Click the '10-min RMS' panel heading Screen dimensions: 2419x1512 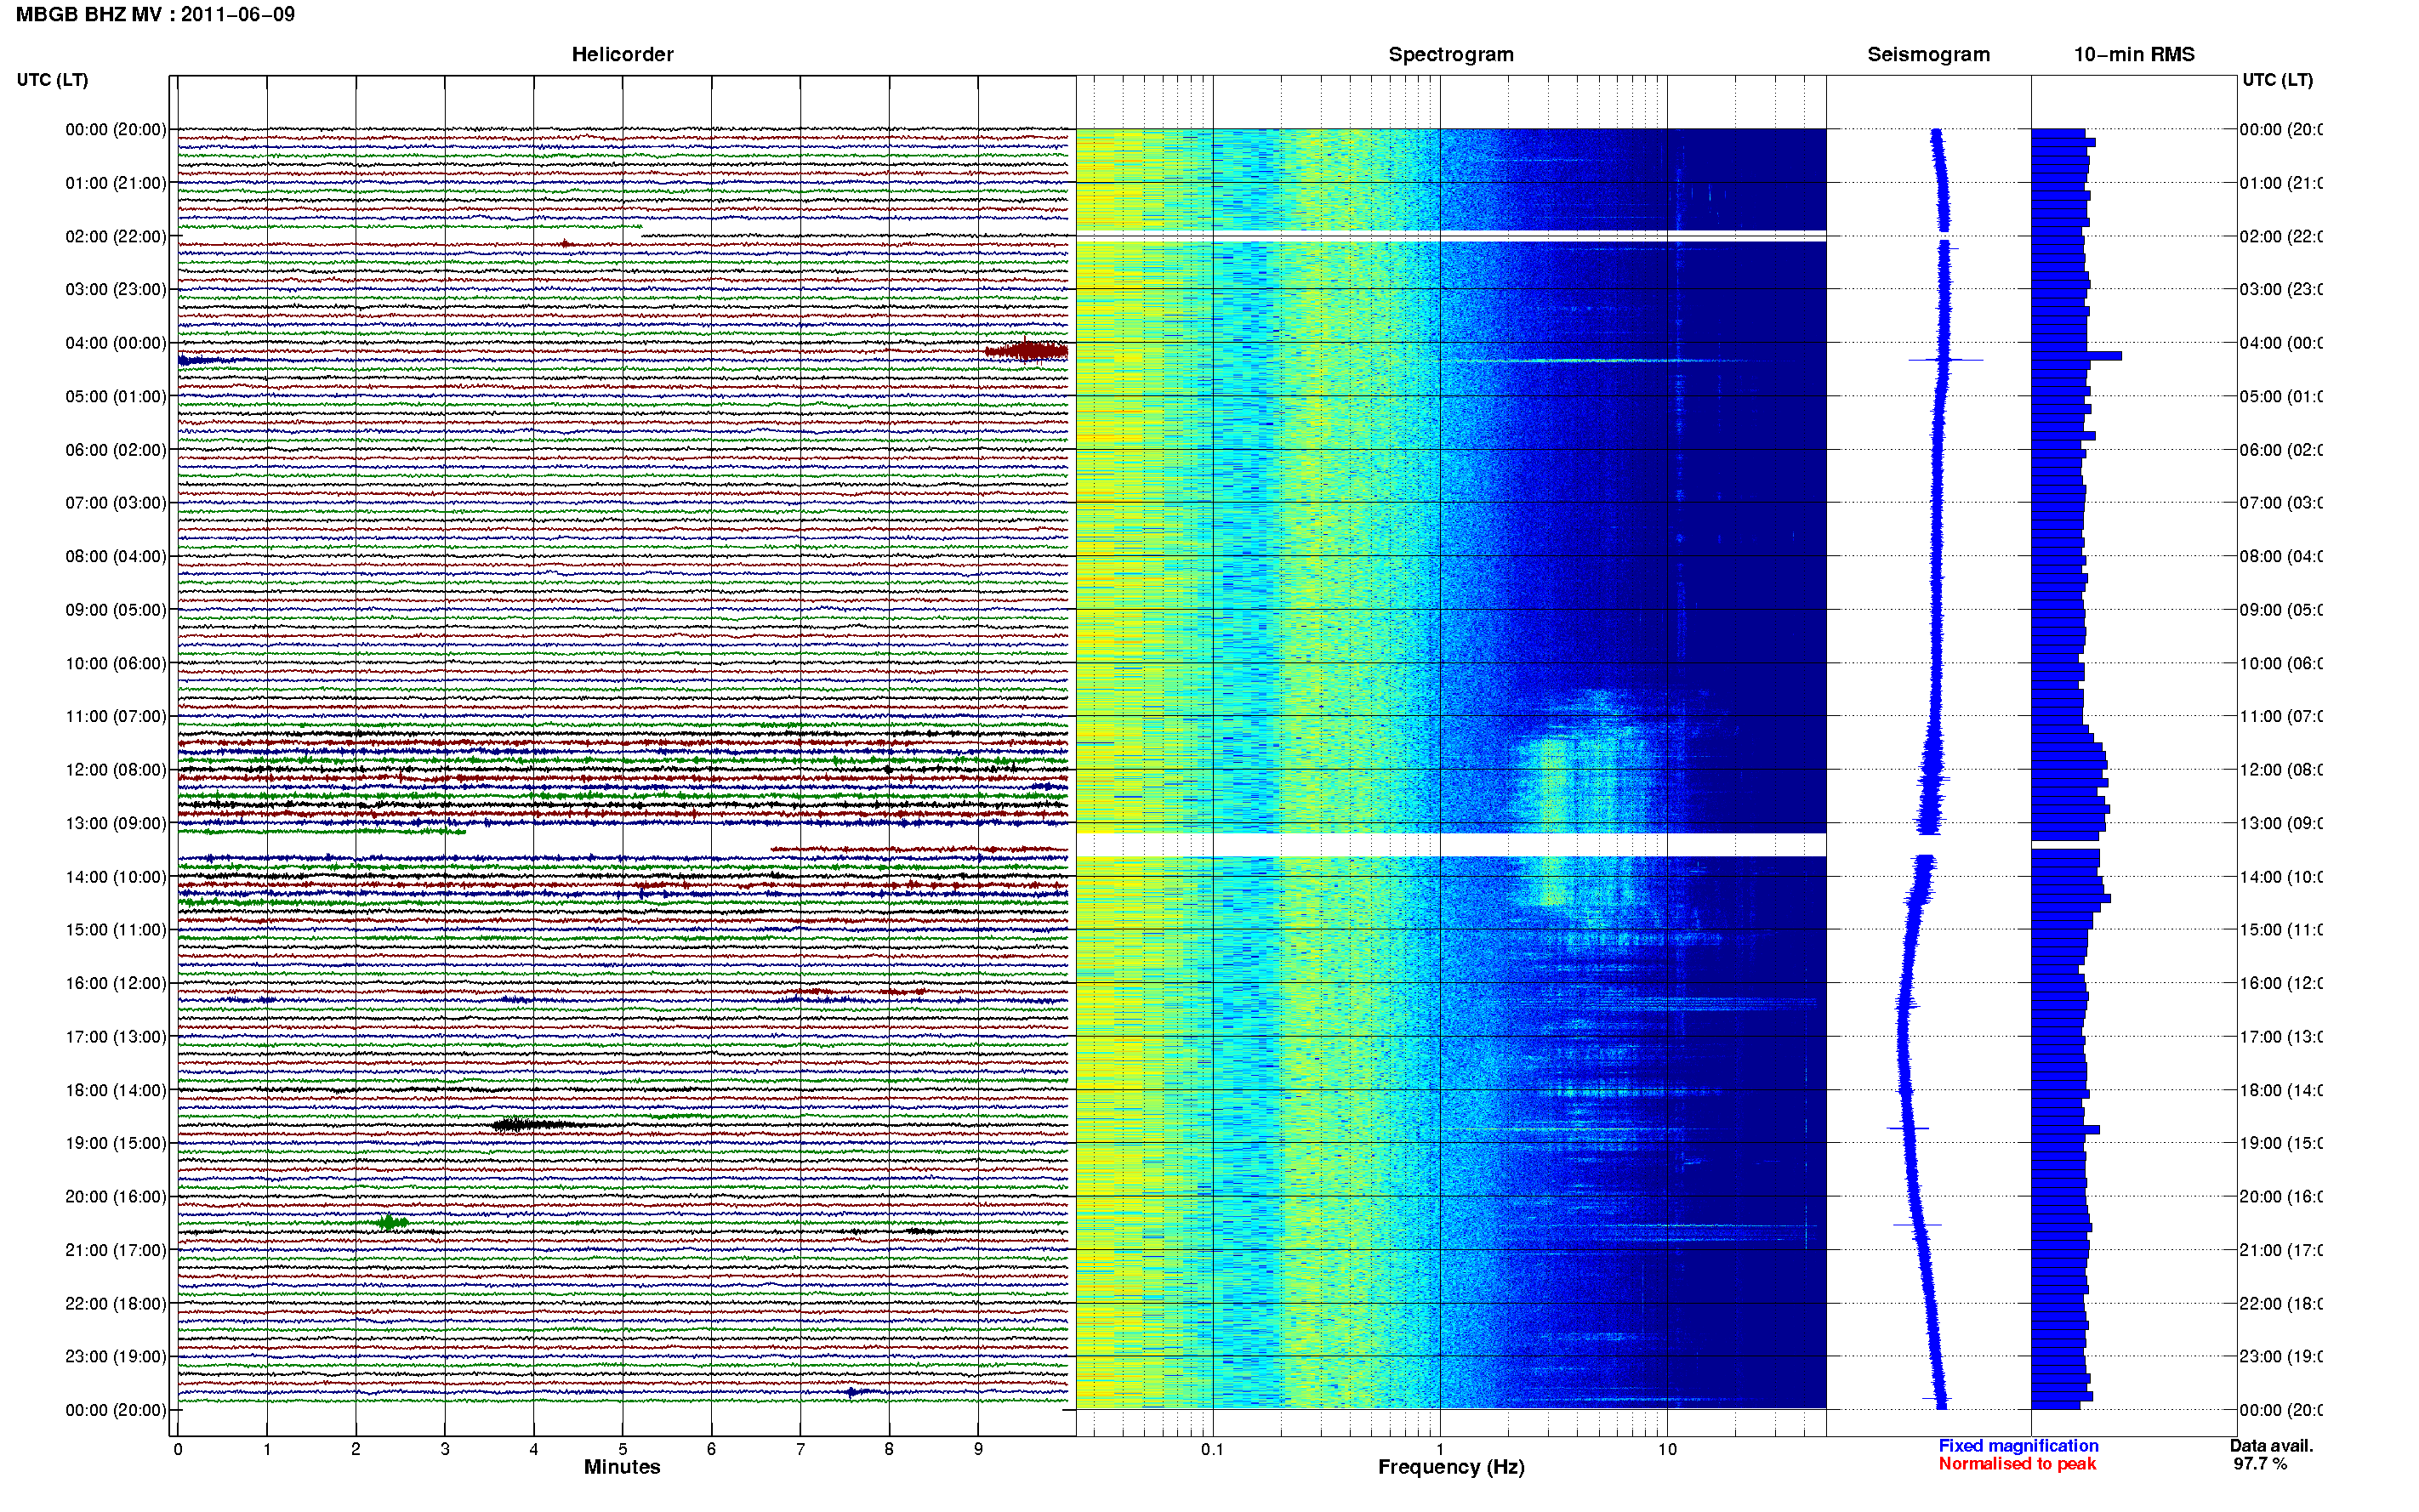(x=2134, y=55)
